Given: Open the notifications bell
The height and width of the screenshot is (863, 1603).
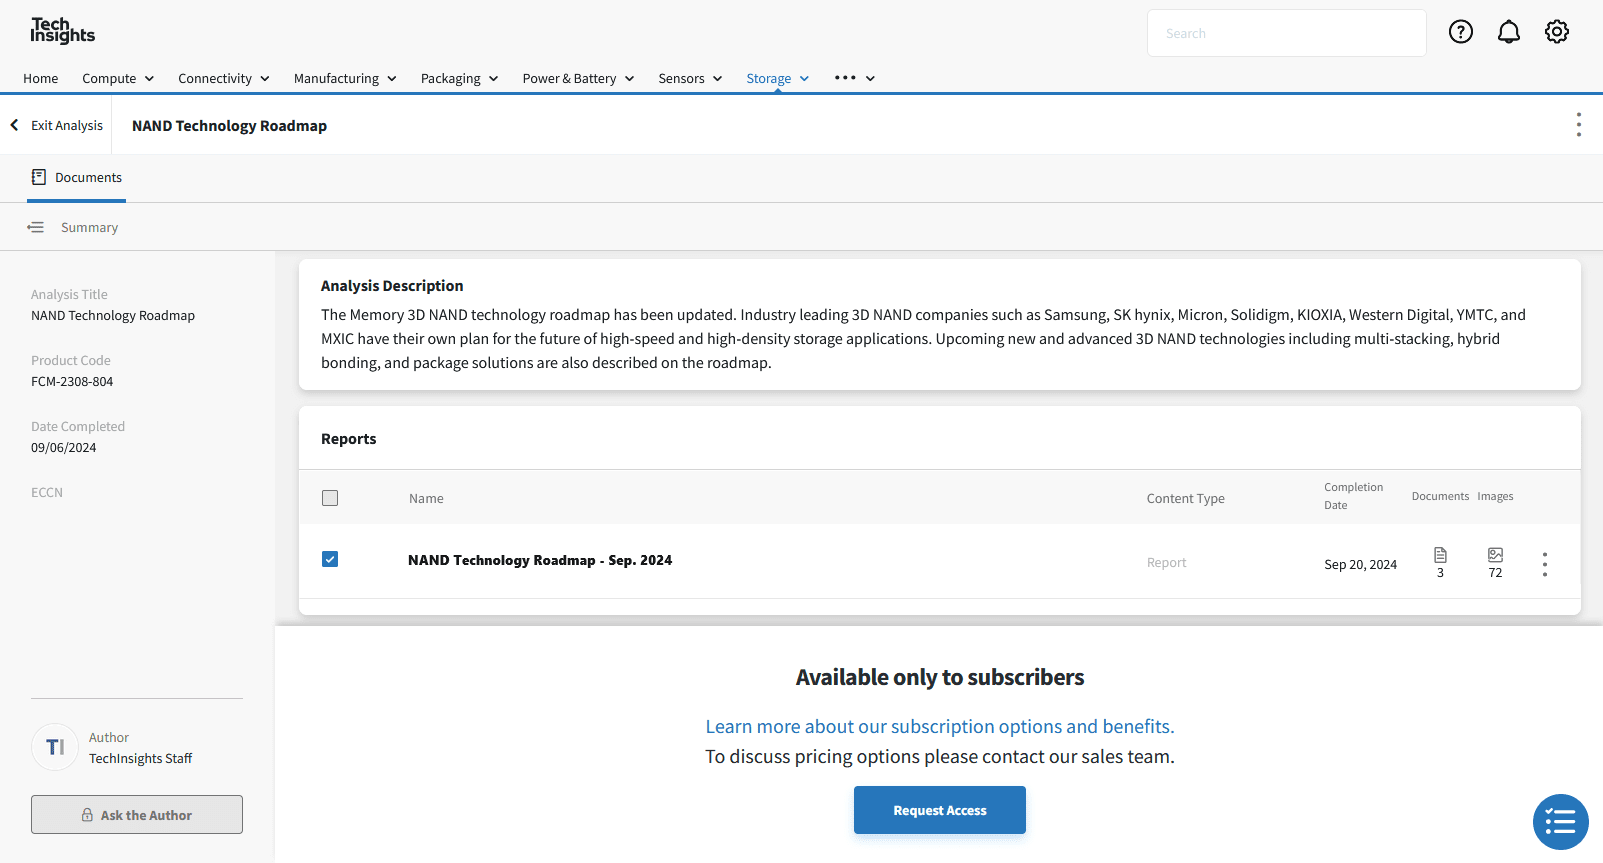Looking at the screenshot, I should pos(1509,32).
